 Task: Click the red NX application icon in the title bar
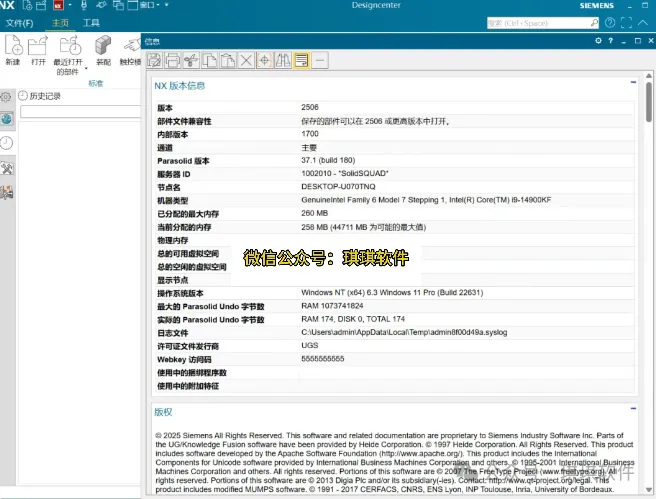[58, 5]
